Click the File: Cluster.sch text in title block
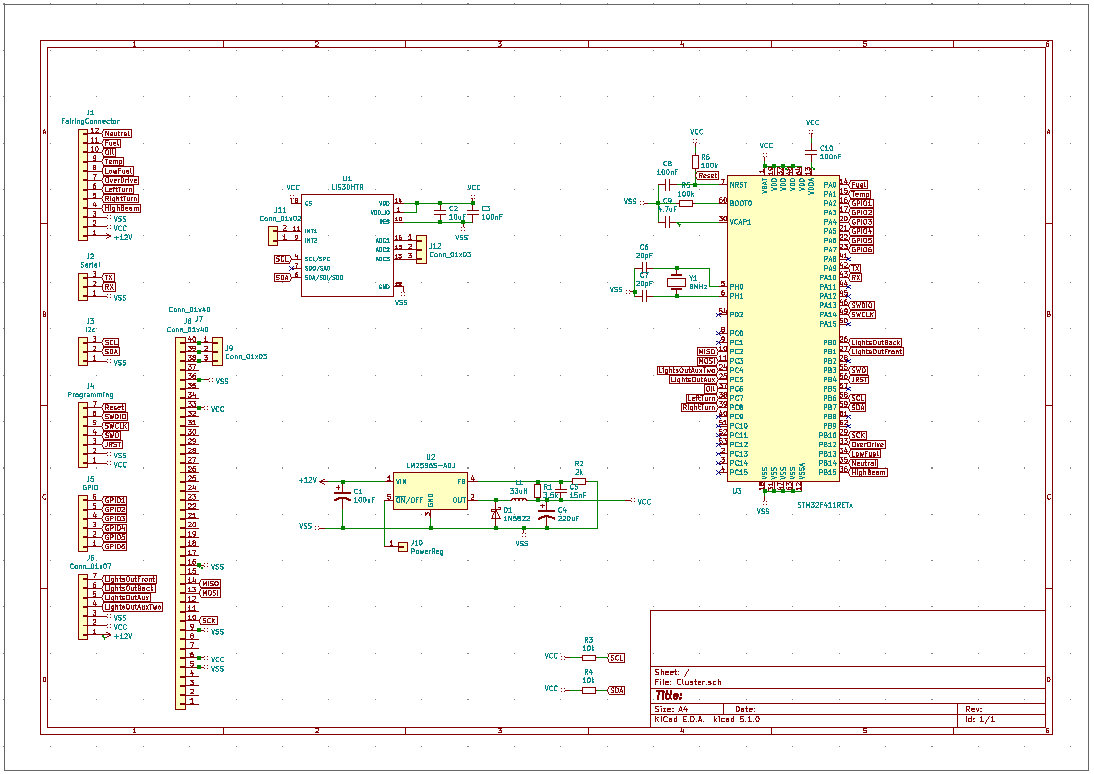 coord(687,683)
